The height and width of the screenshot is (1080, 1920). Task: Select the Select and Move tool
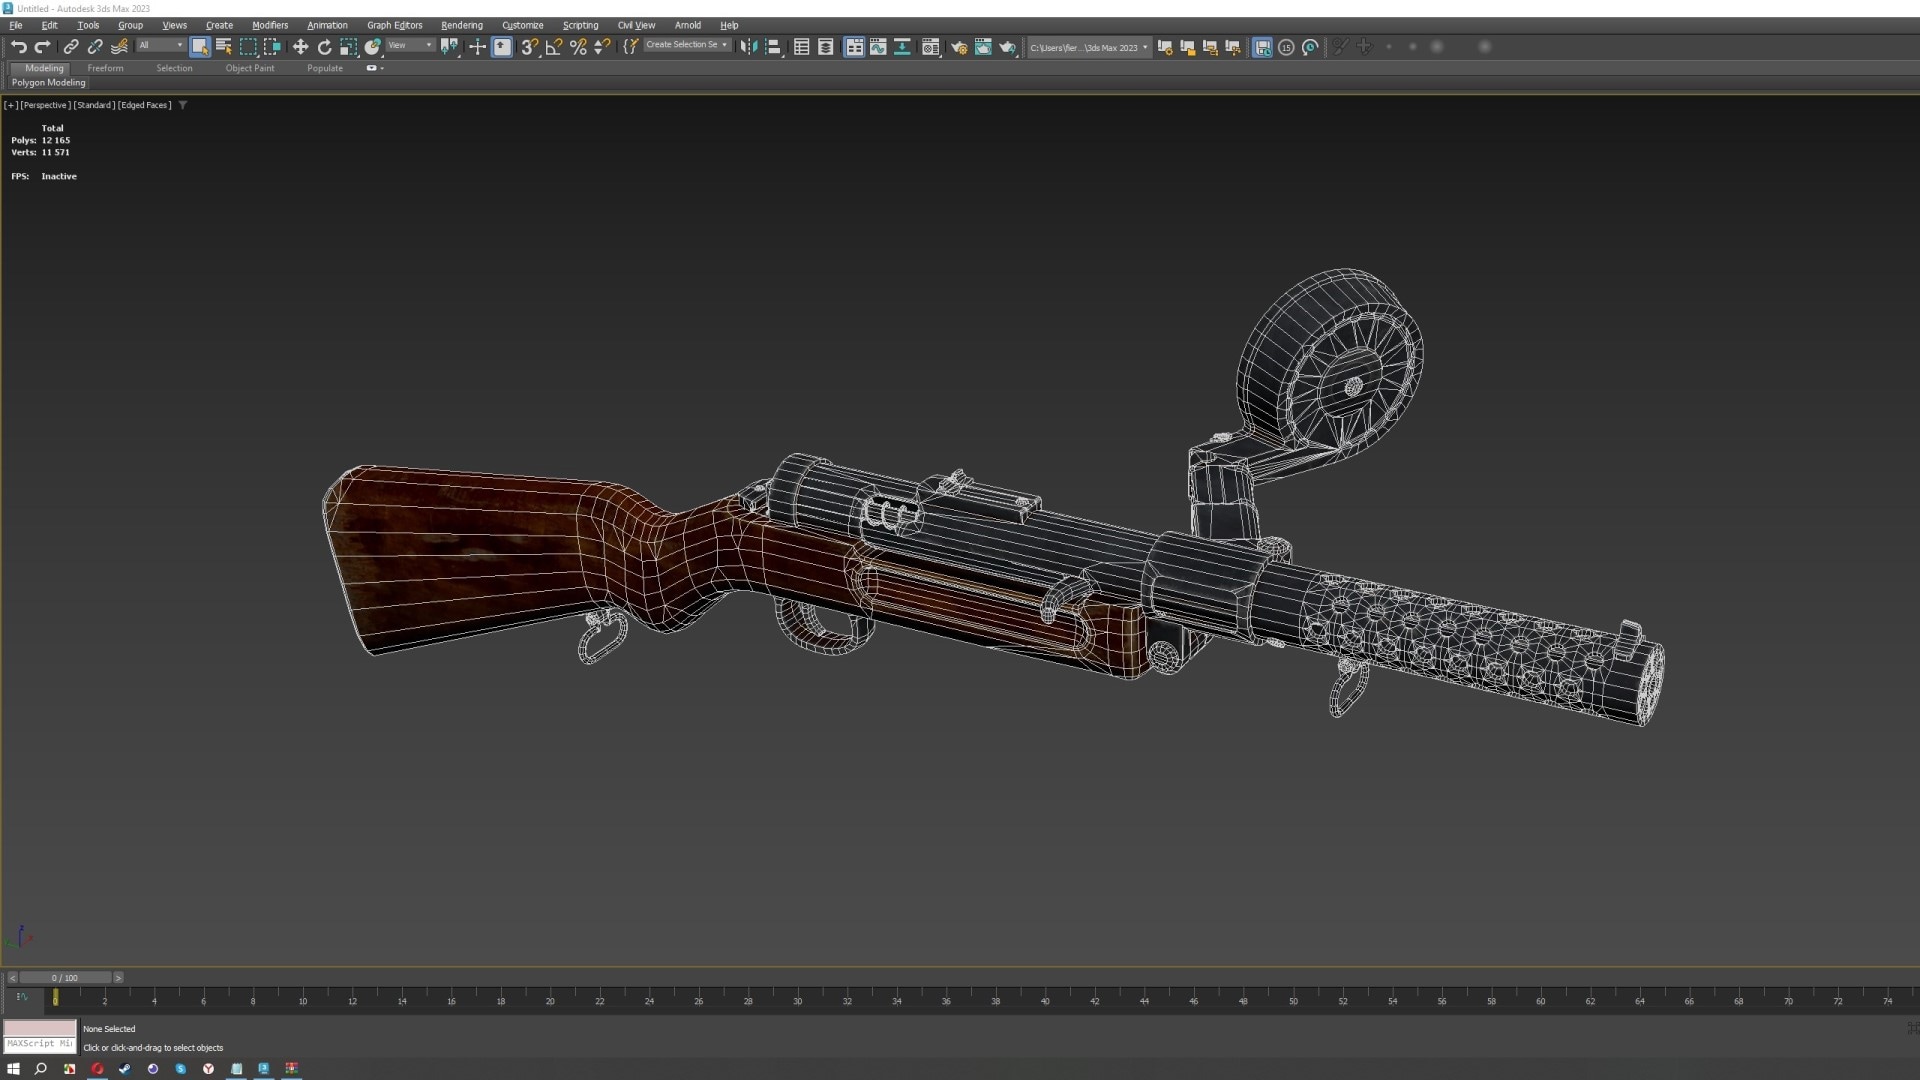point(301,47)
